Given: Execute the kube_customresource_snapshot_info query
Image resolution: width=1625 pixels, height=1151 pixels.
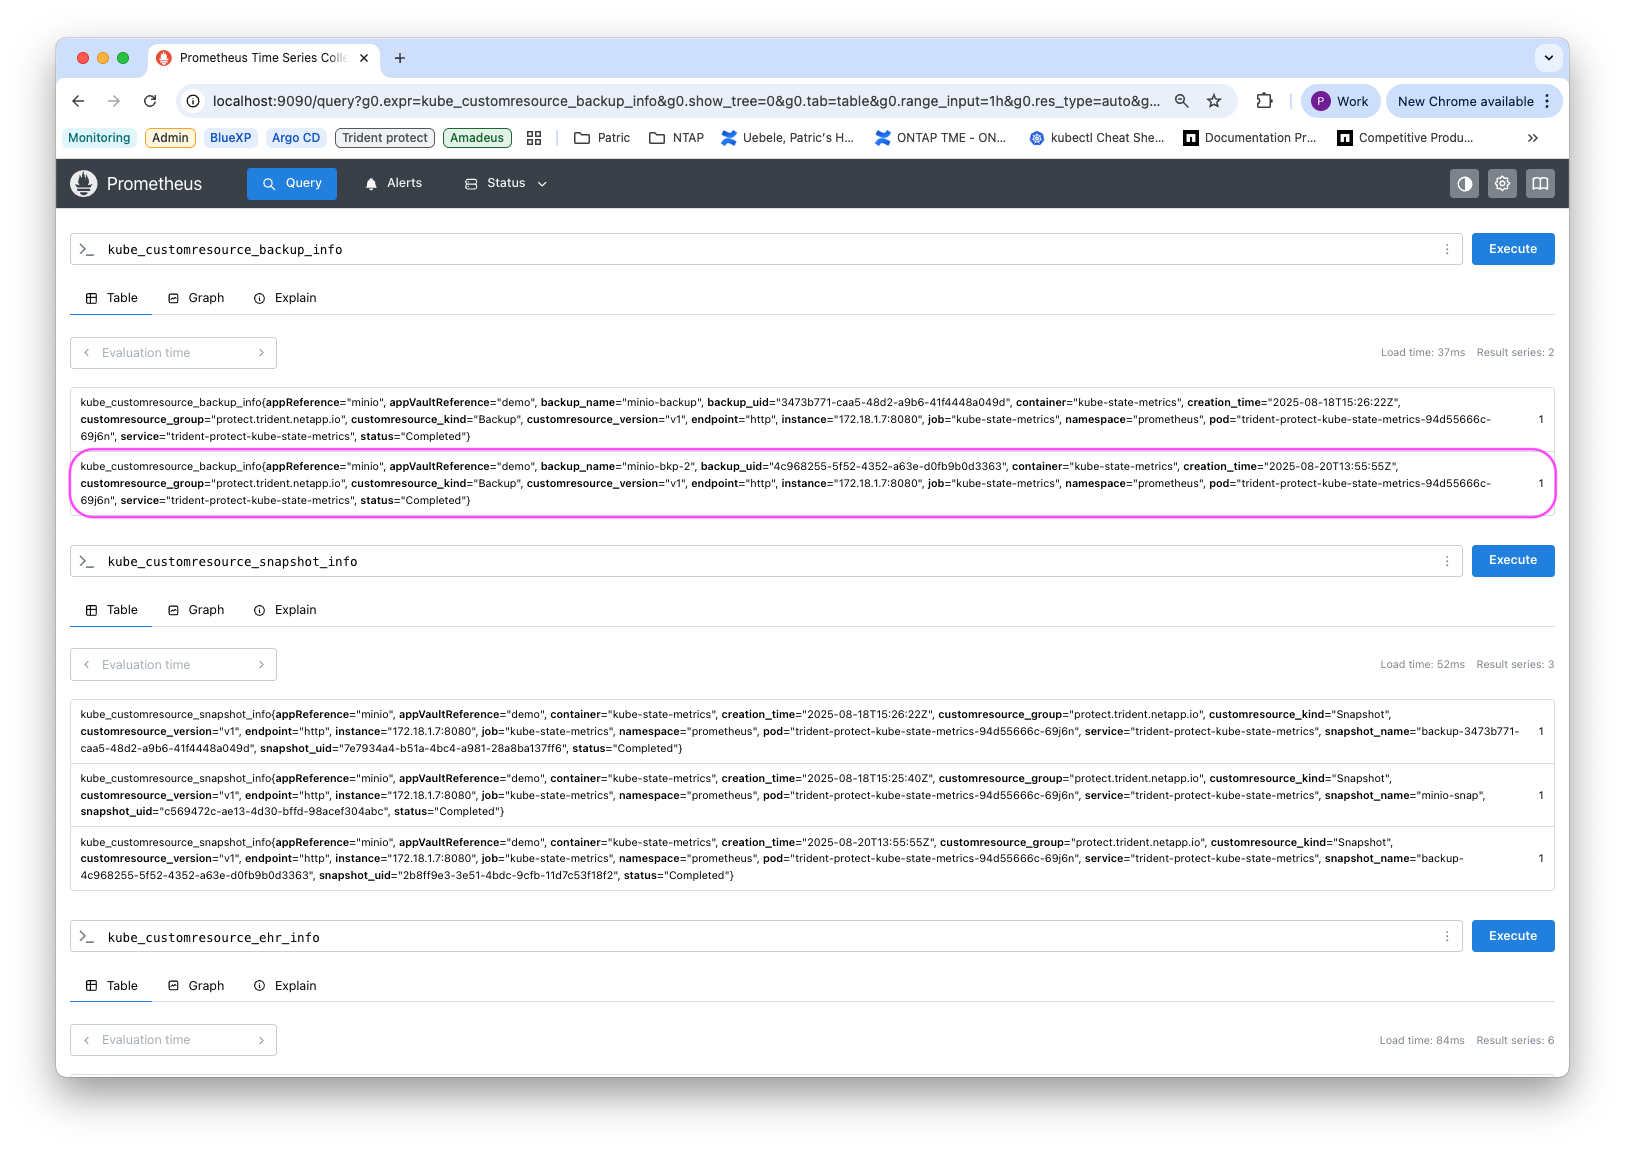Looking at the screenshot, I should [1513, 560].
